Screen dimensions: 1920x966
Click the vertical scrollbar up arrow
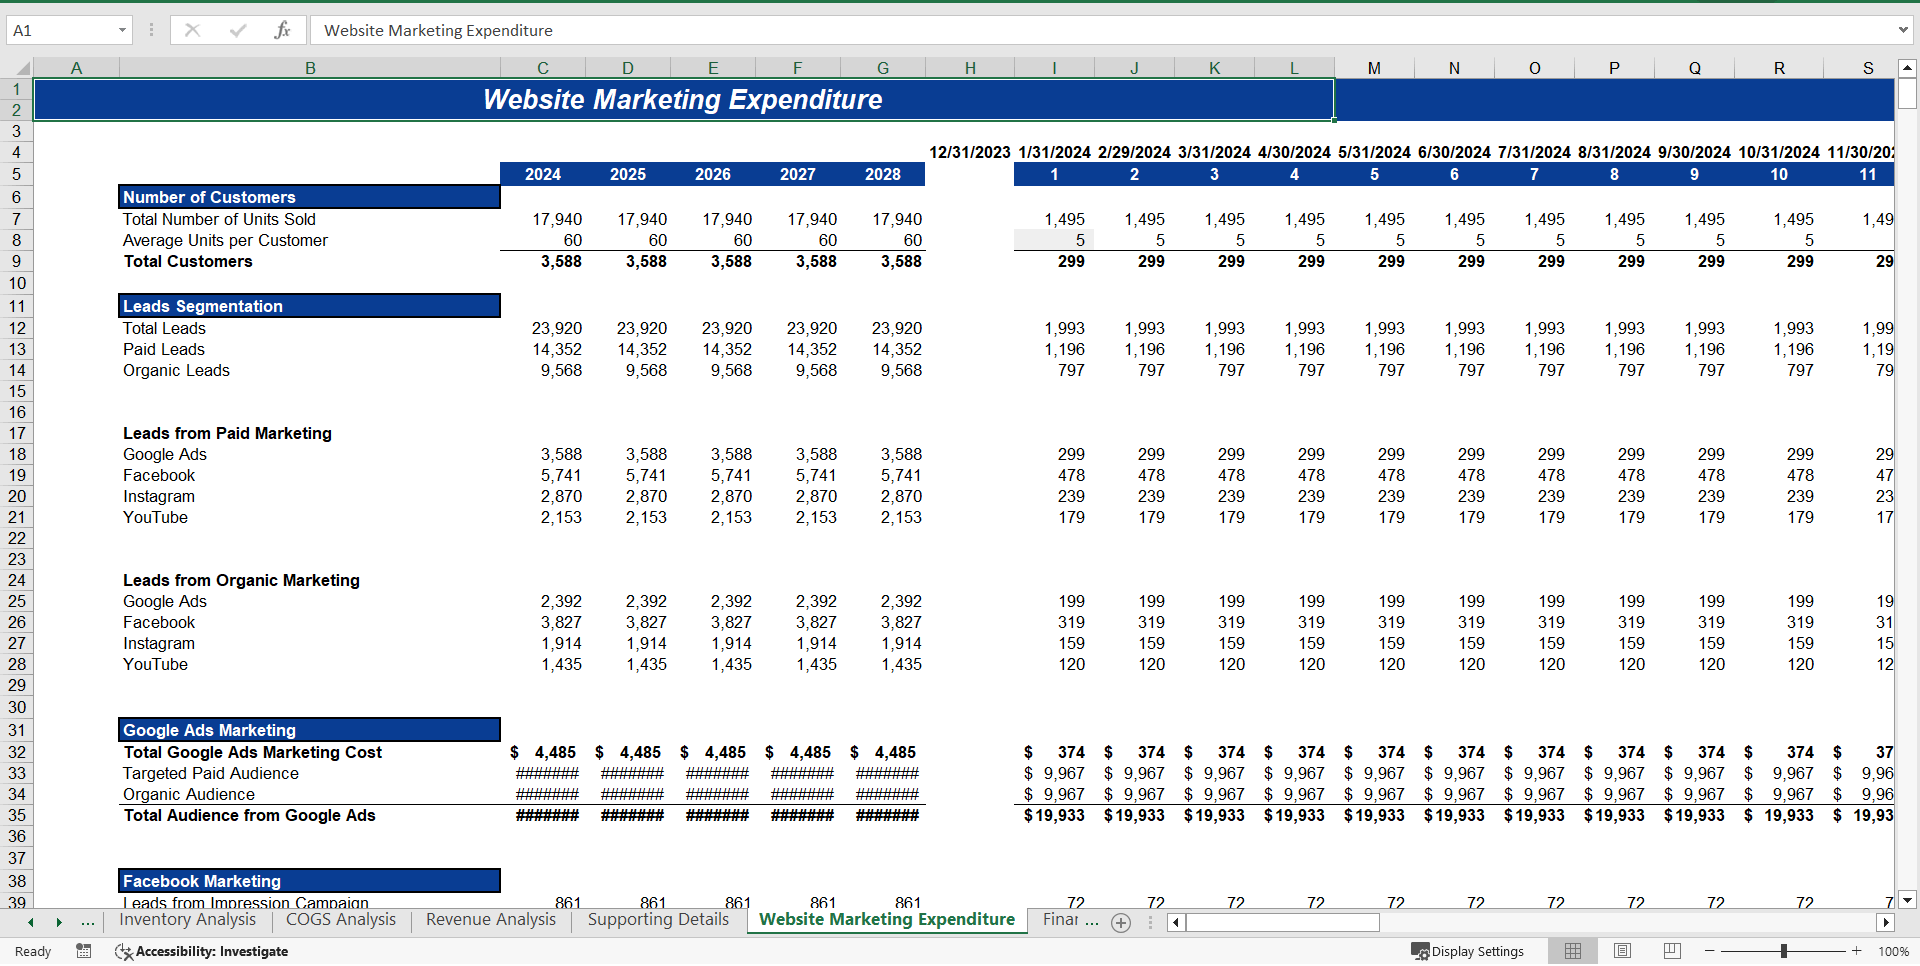[x=1907, y=68]
